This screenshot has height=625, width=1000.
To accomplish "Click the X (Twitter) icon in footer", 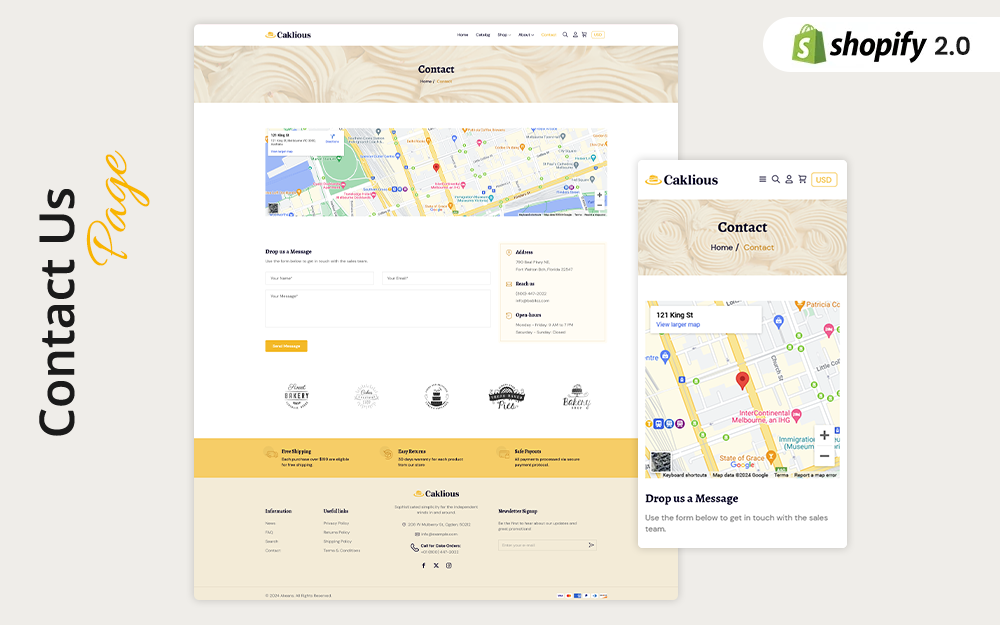I will point(436,565).
